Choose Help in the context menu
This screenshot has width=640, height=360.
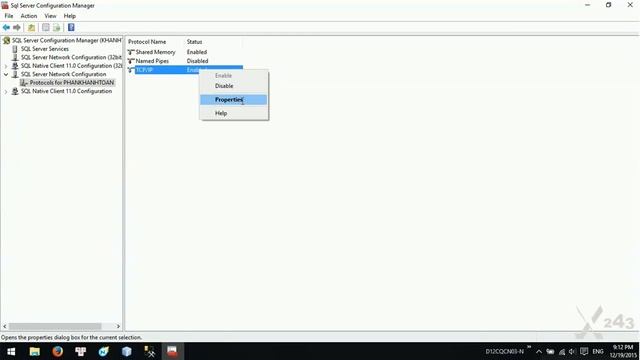coord(233,113)
